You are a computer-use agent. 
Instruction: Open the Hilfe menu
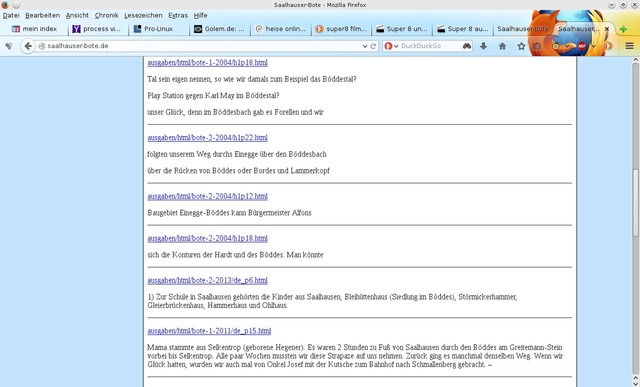200,15
